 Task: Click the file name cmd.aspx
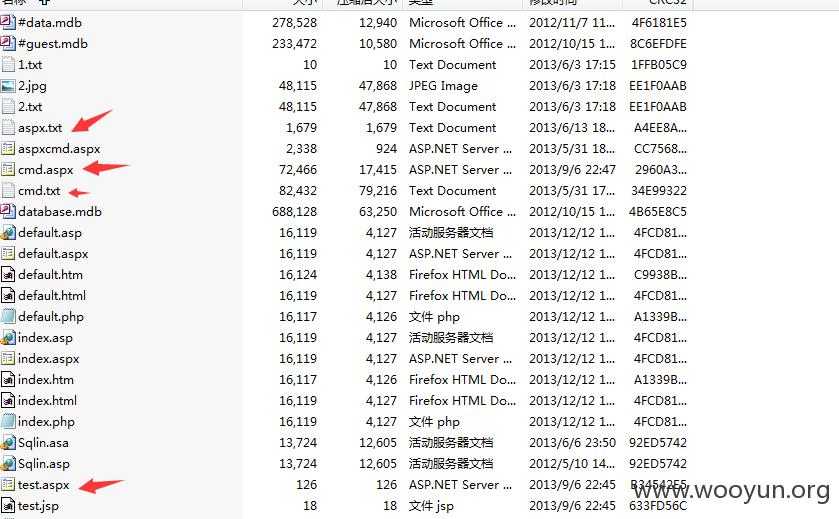coord(45,170)
